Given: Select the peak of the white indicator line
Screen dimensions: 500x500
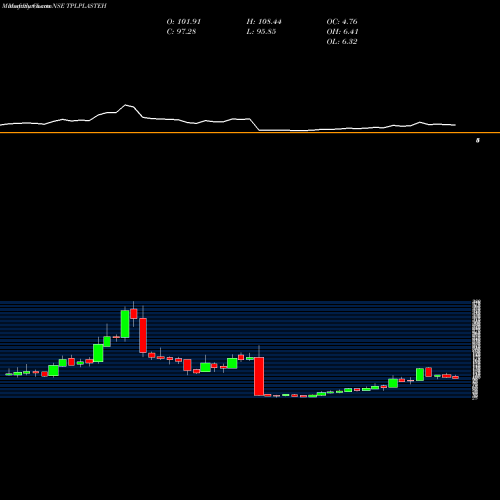Looking at the screenshot, I should (126, 105).
